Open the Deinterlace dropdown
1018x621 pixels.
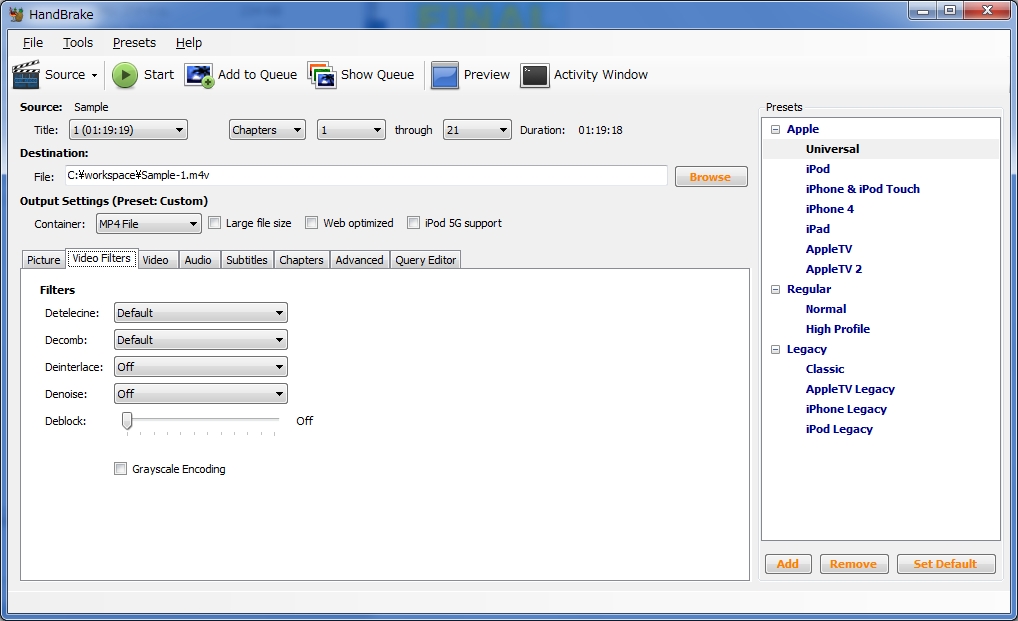201,367
